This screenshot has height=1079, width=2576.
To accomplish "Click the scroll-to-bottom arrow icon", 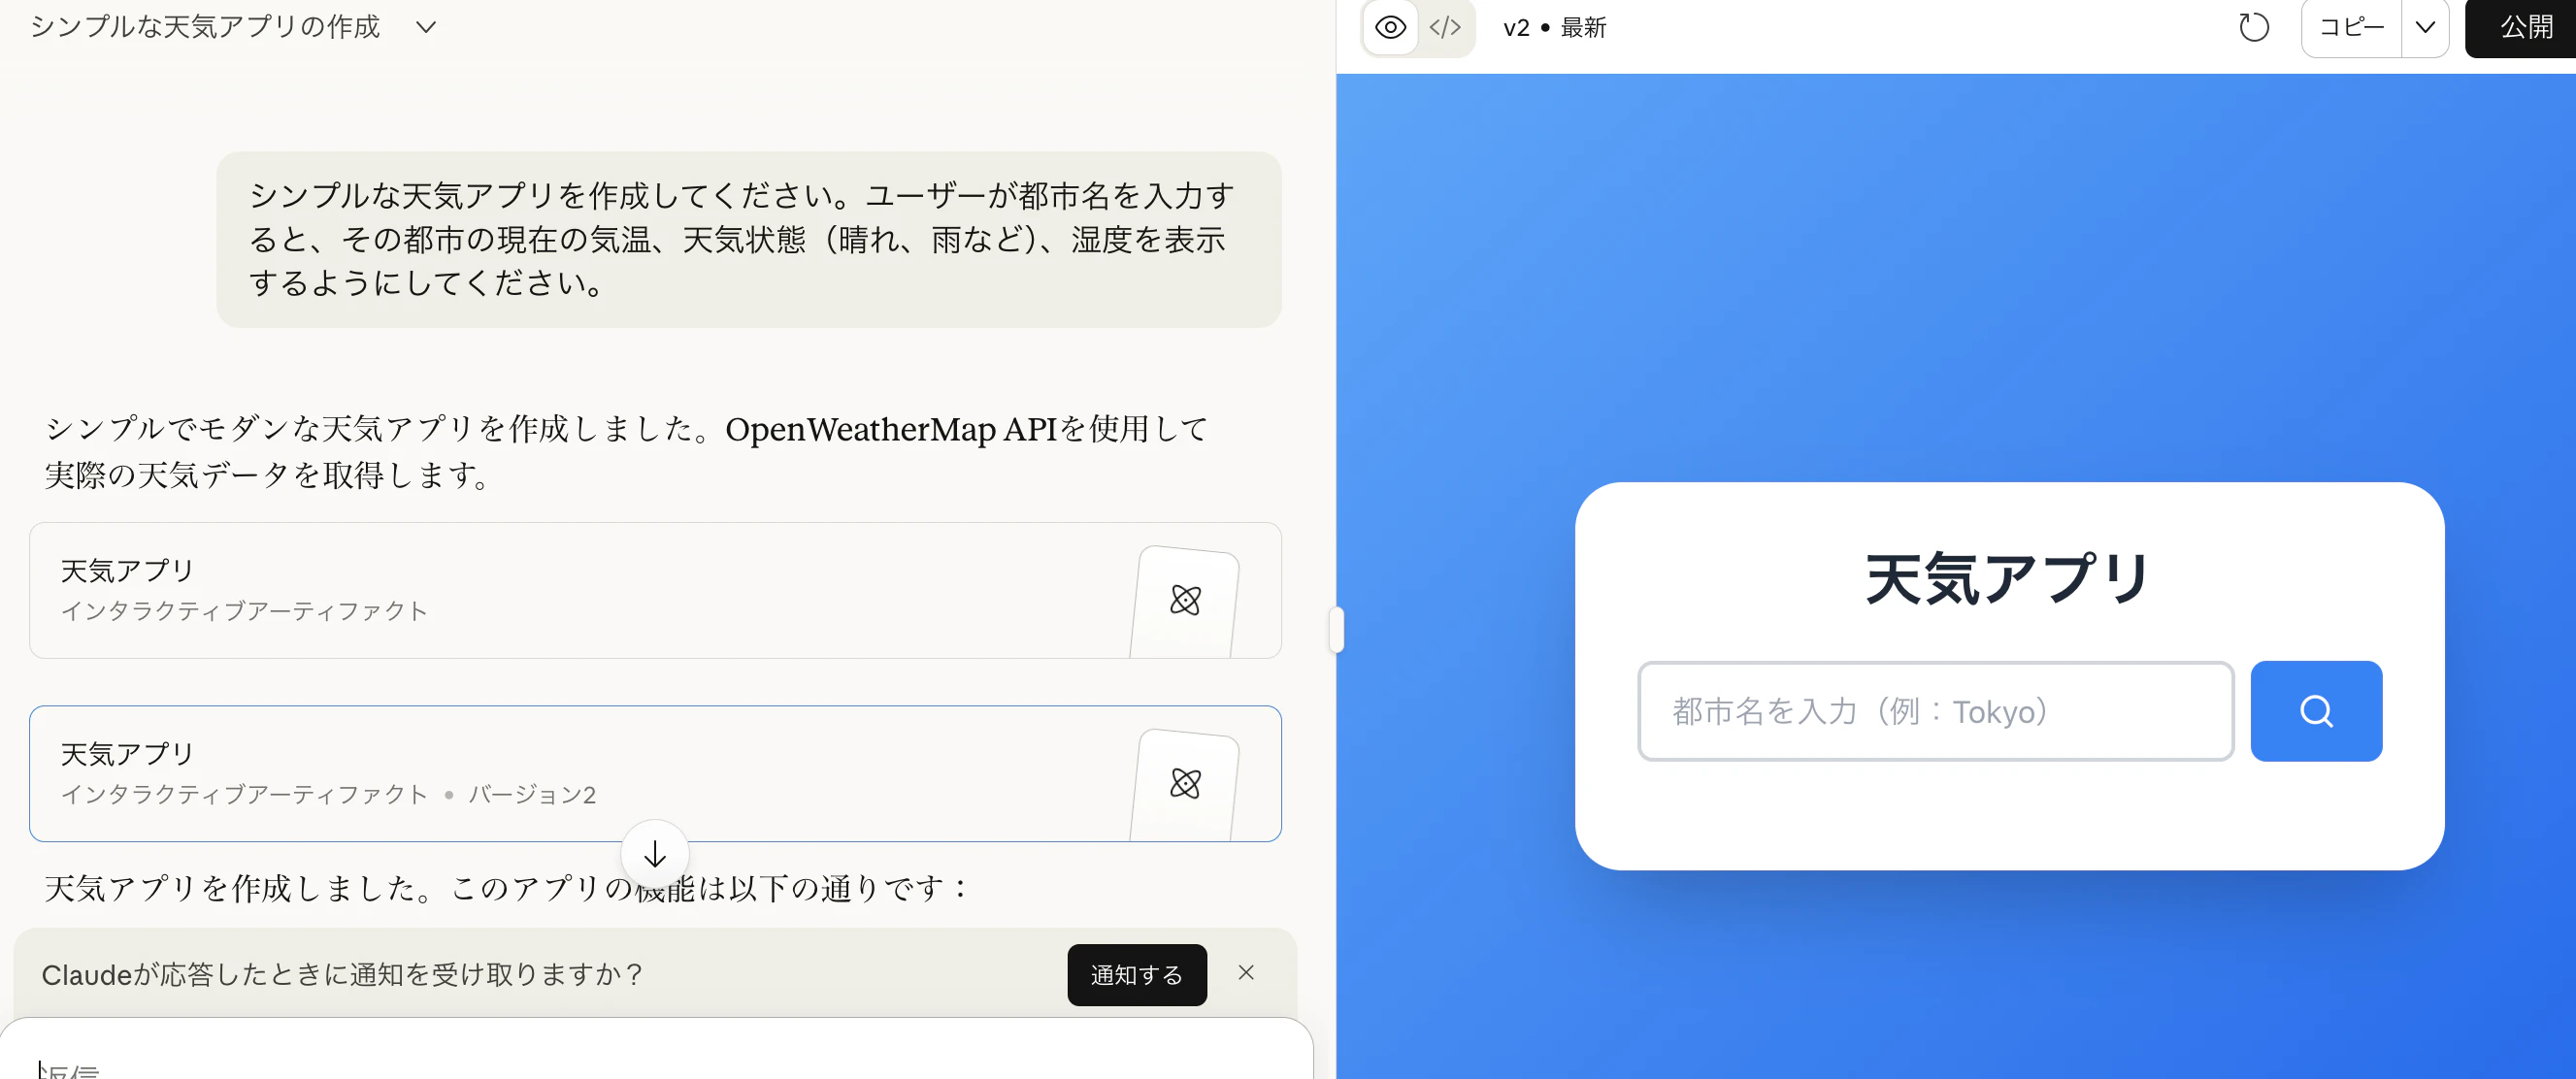I will 655,854.
